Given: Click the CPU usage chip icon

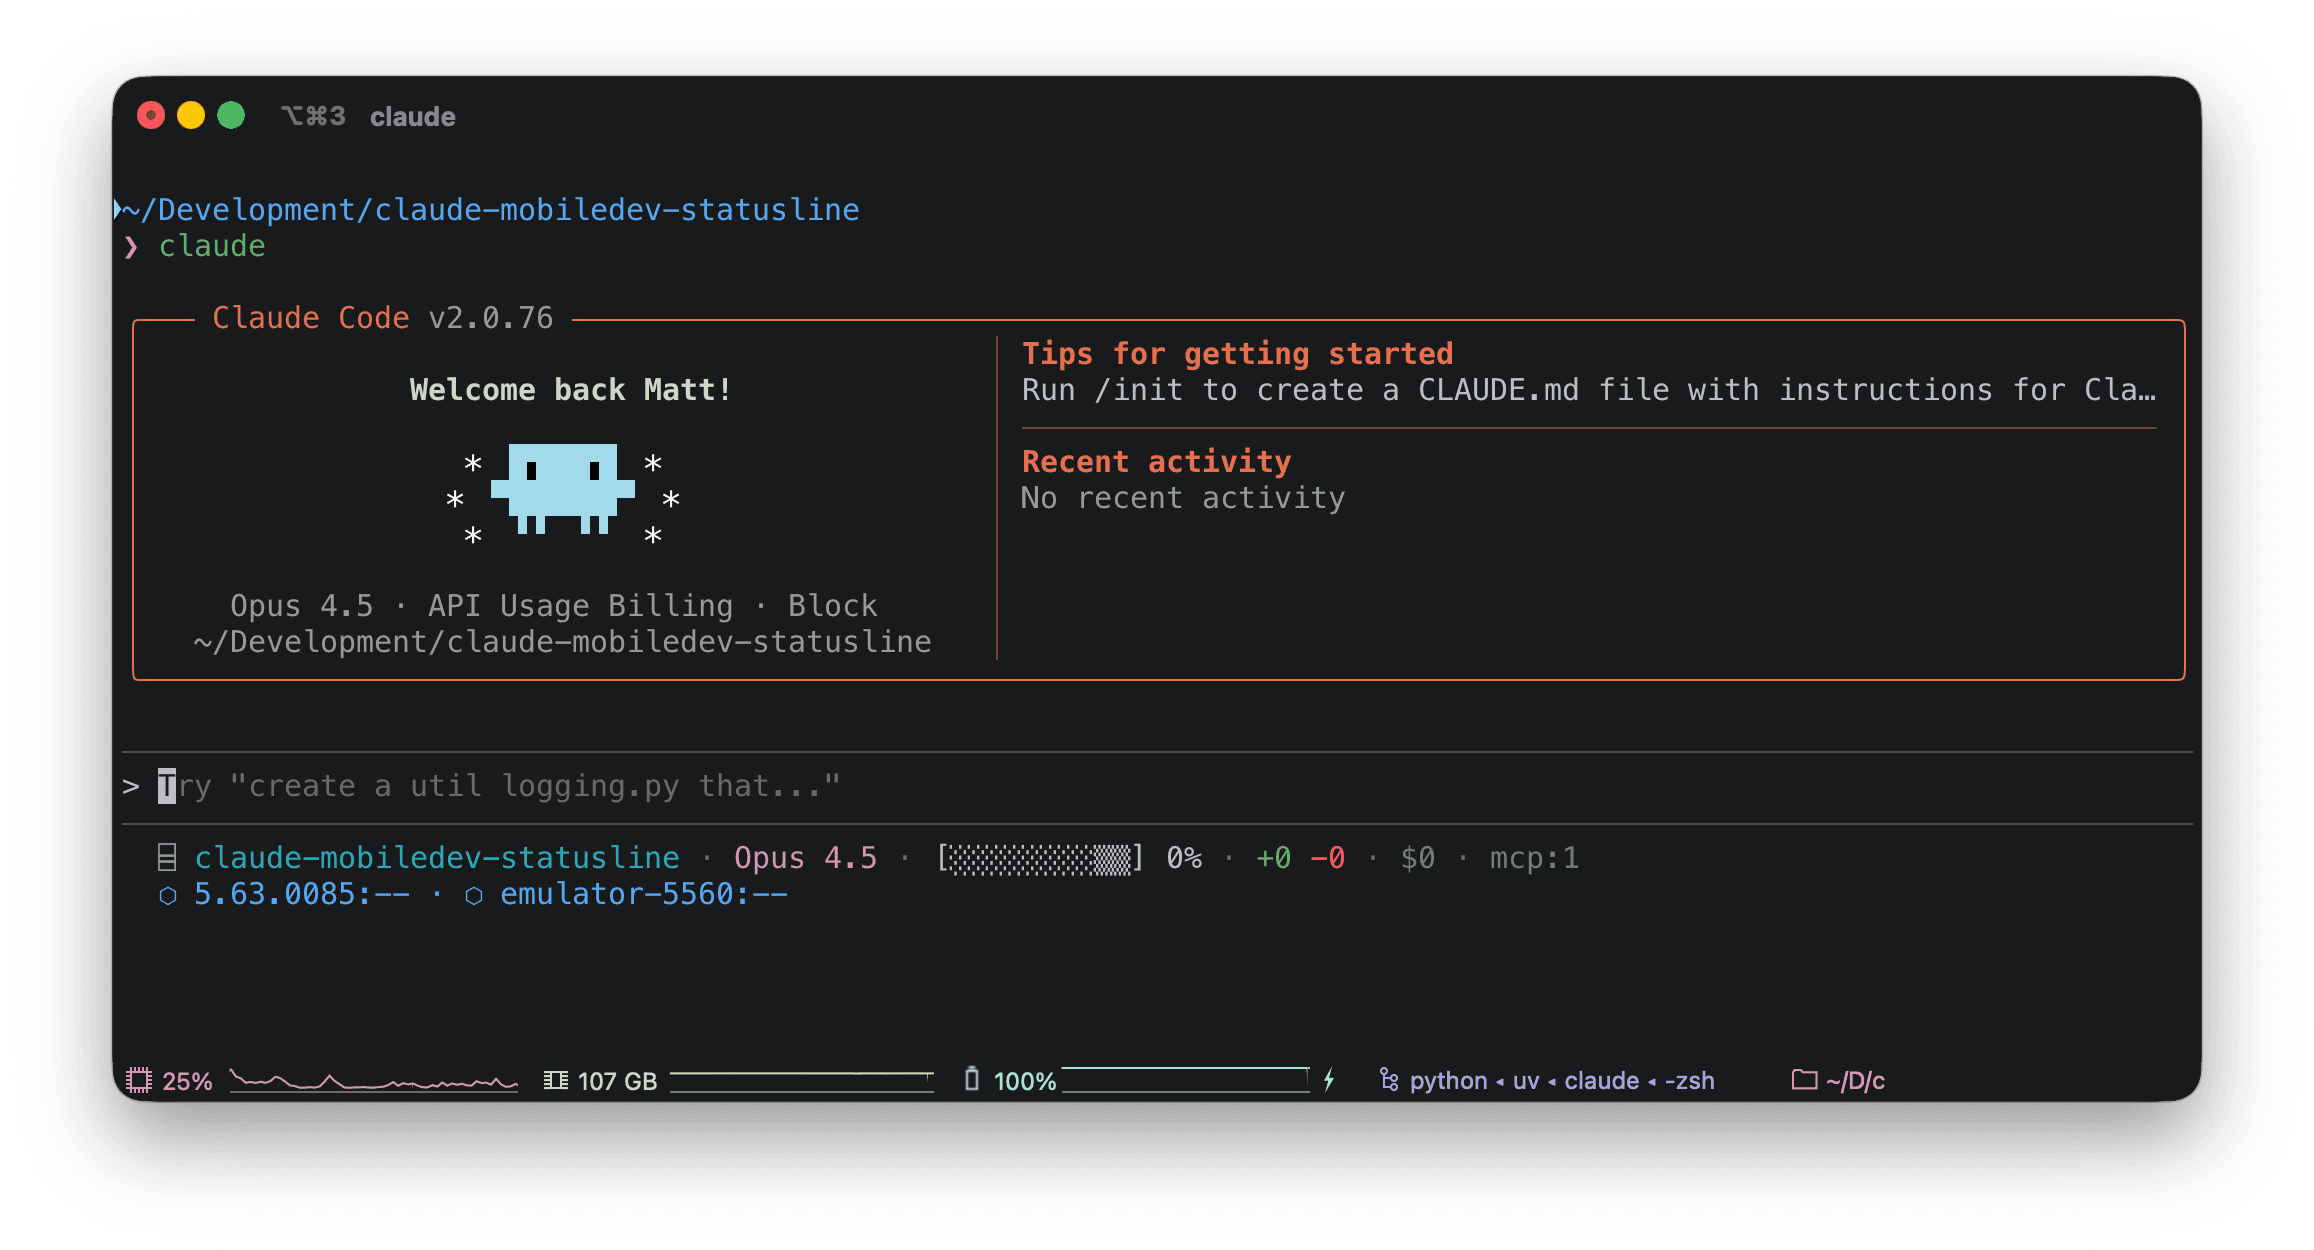Looking at the screenshot, I should (x=139, y=1080).
